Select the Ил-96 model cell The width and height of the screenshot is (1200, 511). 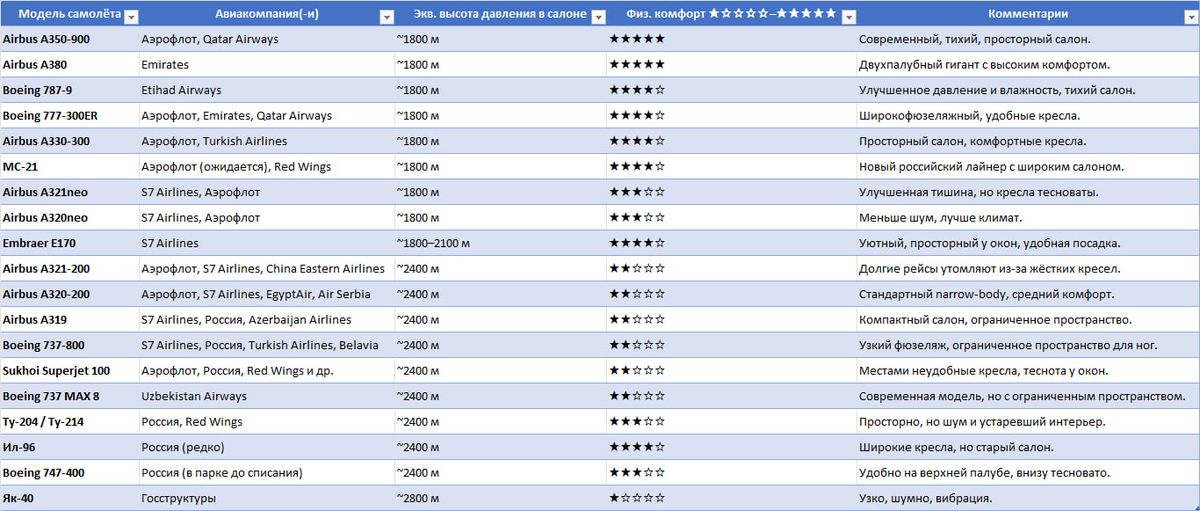tap(69, 447)
